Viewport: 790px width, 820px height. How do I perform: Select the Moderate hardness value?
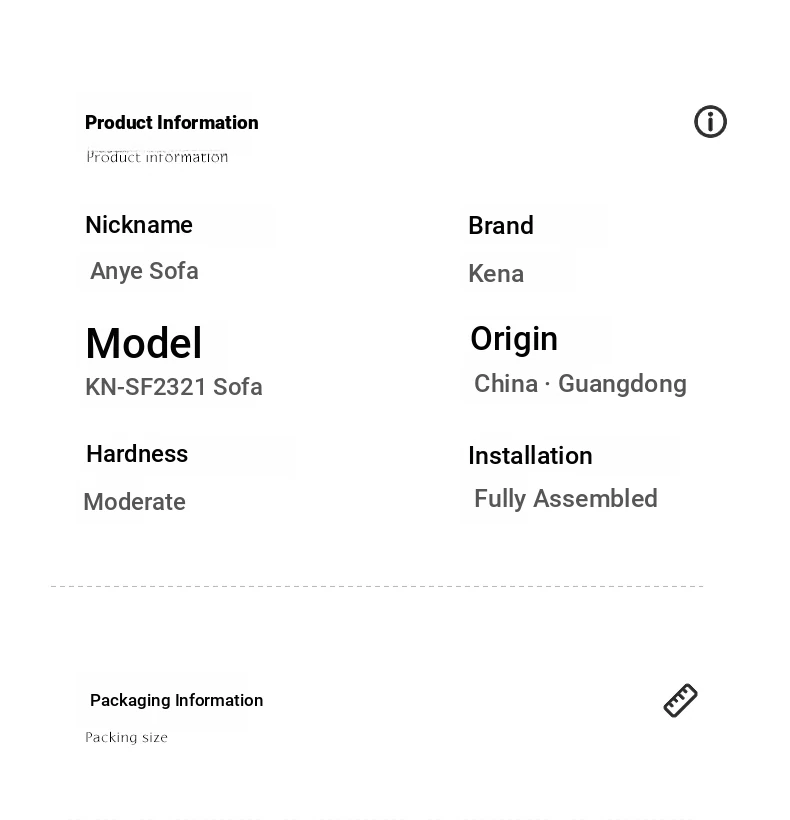coord(135,502)
